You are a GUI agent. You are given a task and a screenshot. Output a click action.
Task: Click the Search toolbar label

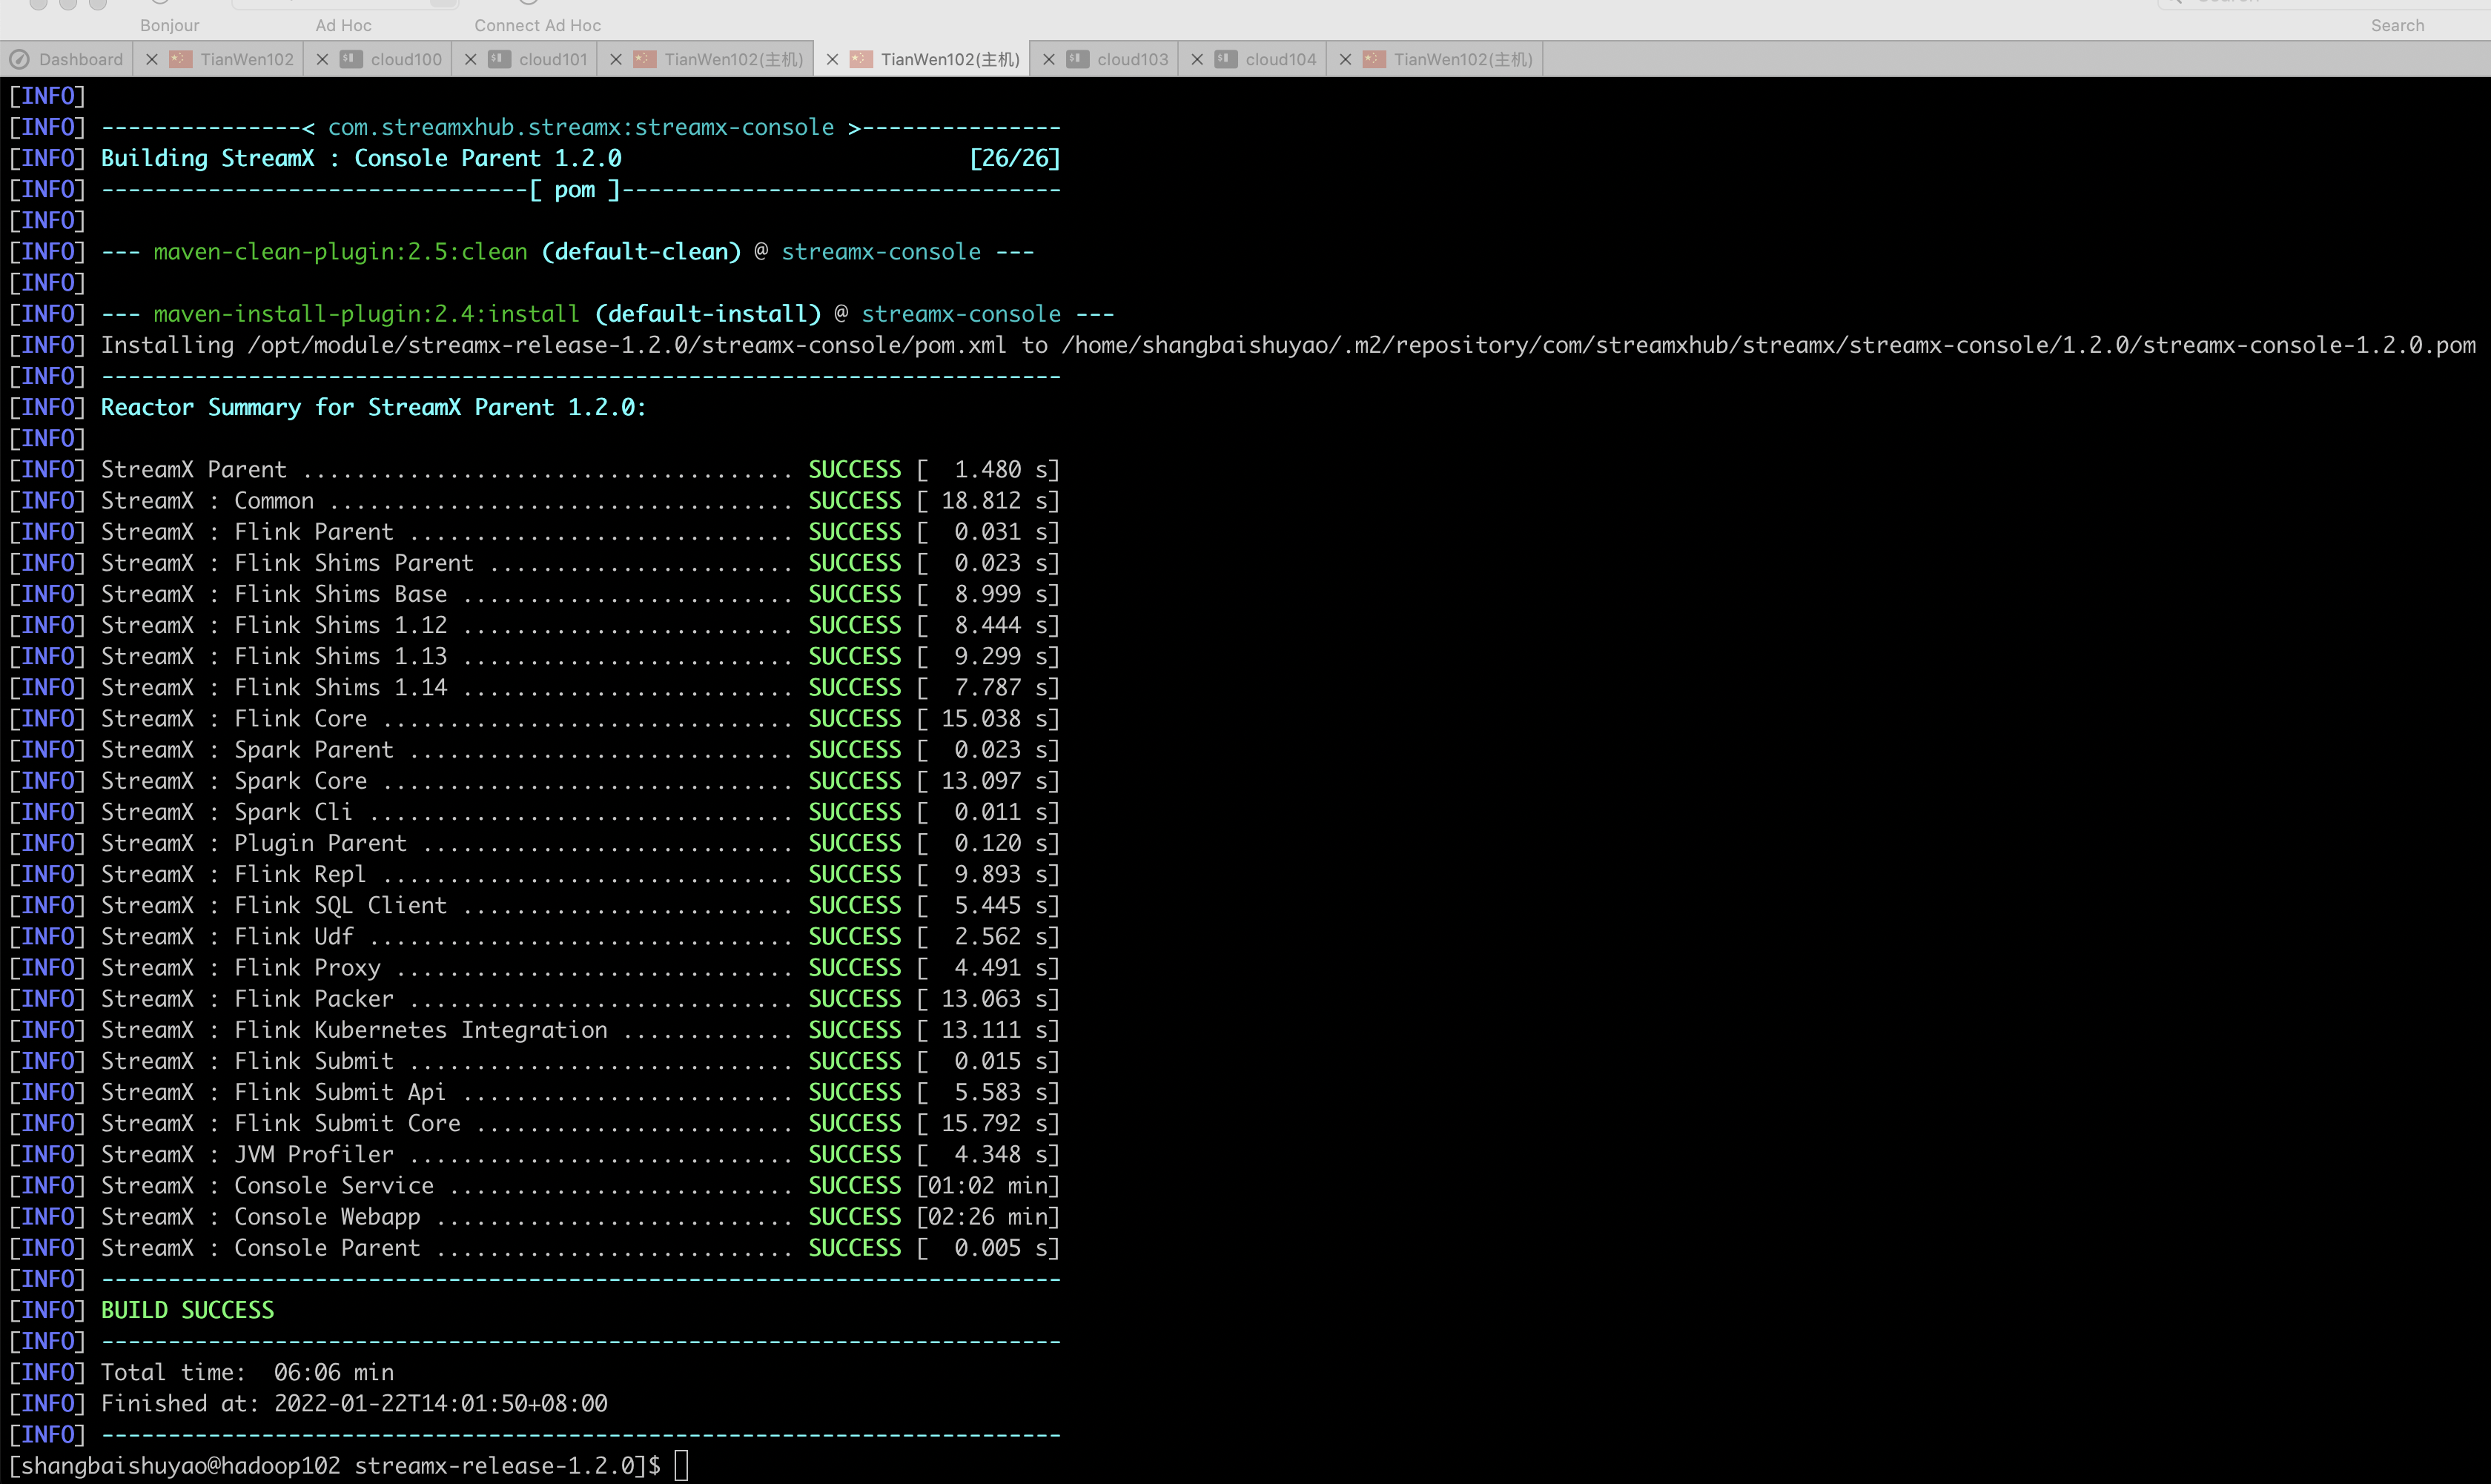coord(2397,26)
